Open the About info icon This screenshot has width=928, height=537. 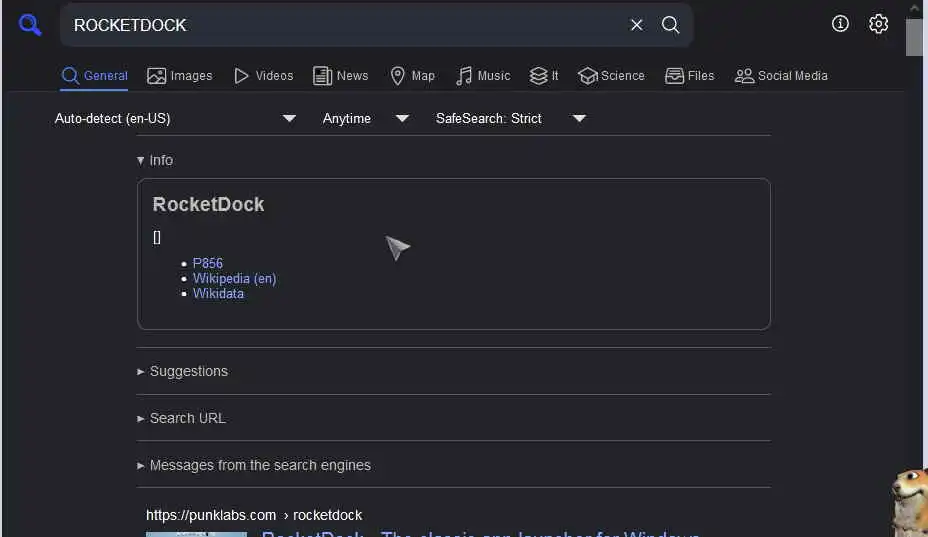coord(840,24)
